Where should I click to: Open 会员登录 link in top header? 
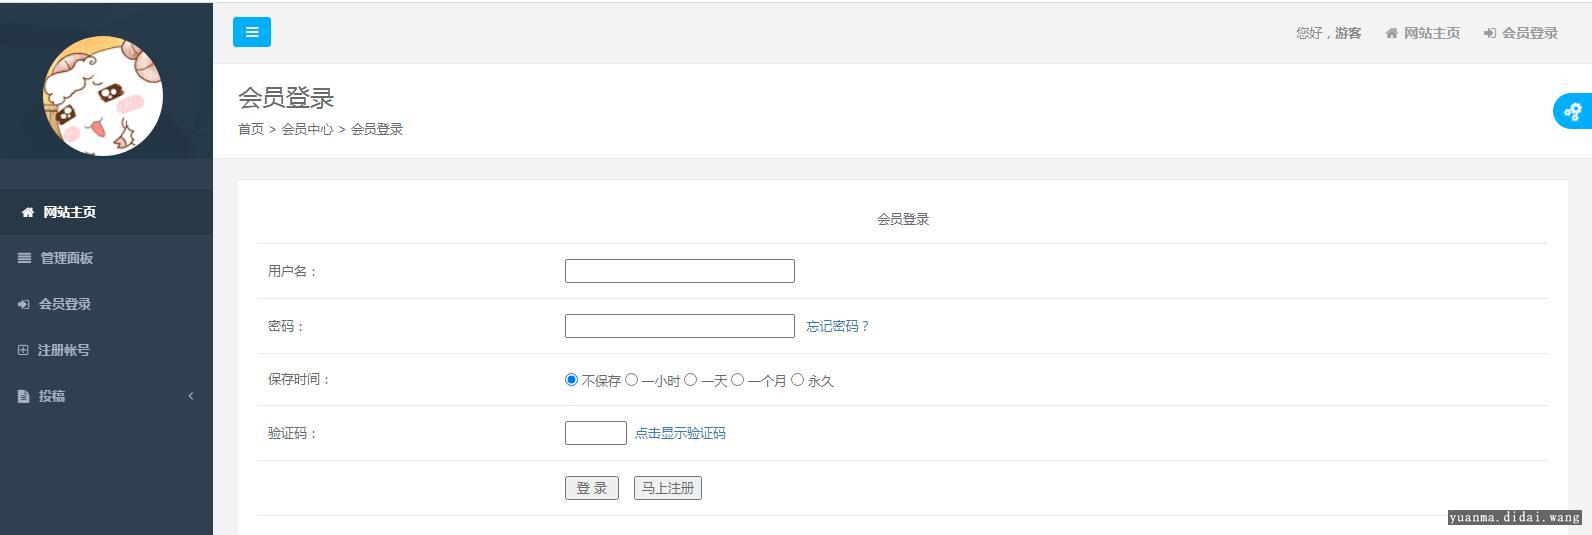[1521, 33]
